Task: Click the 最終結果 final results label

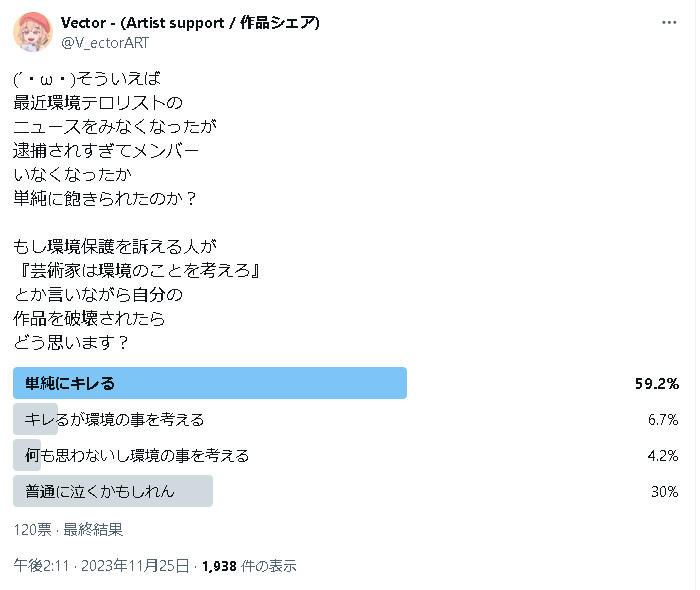Action: click(x=93, y=529)
